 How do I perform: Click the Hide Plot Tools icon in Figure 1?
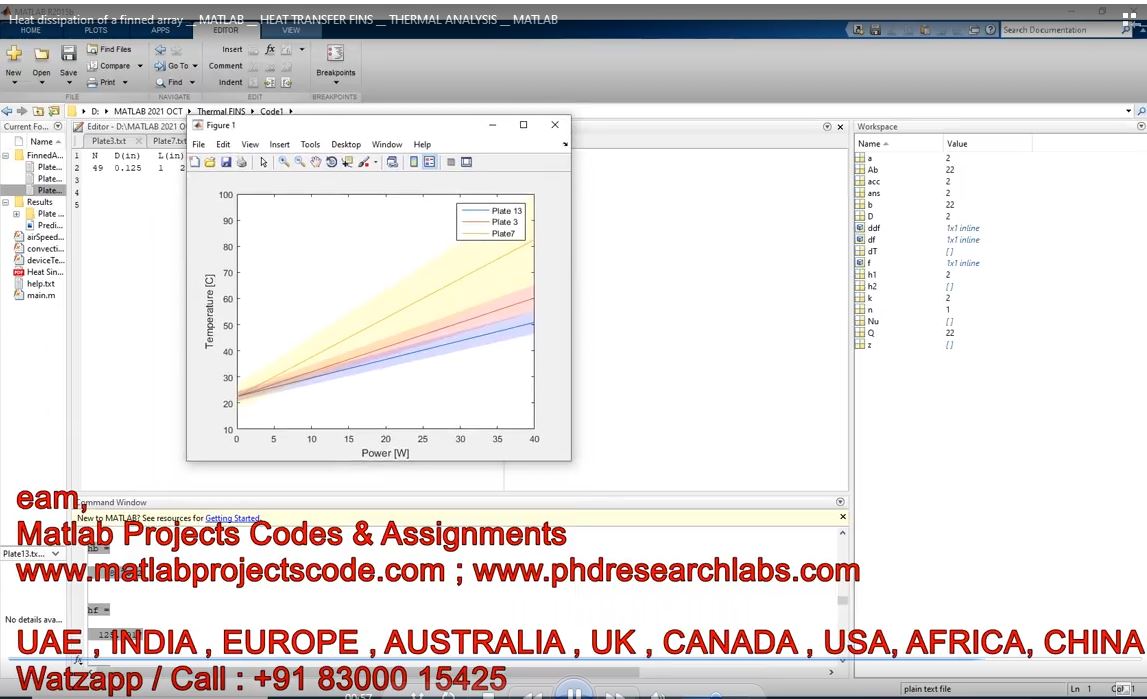451,162
